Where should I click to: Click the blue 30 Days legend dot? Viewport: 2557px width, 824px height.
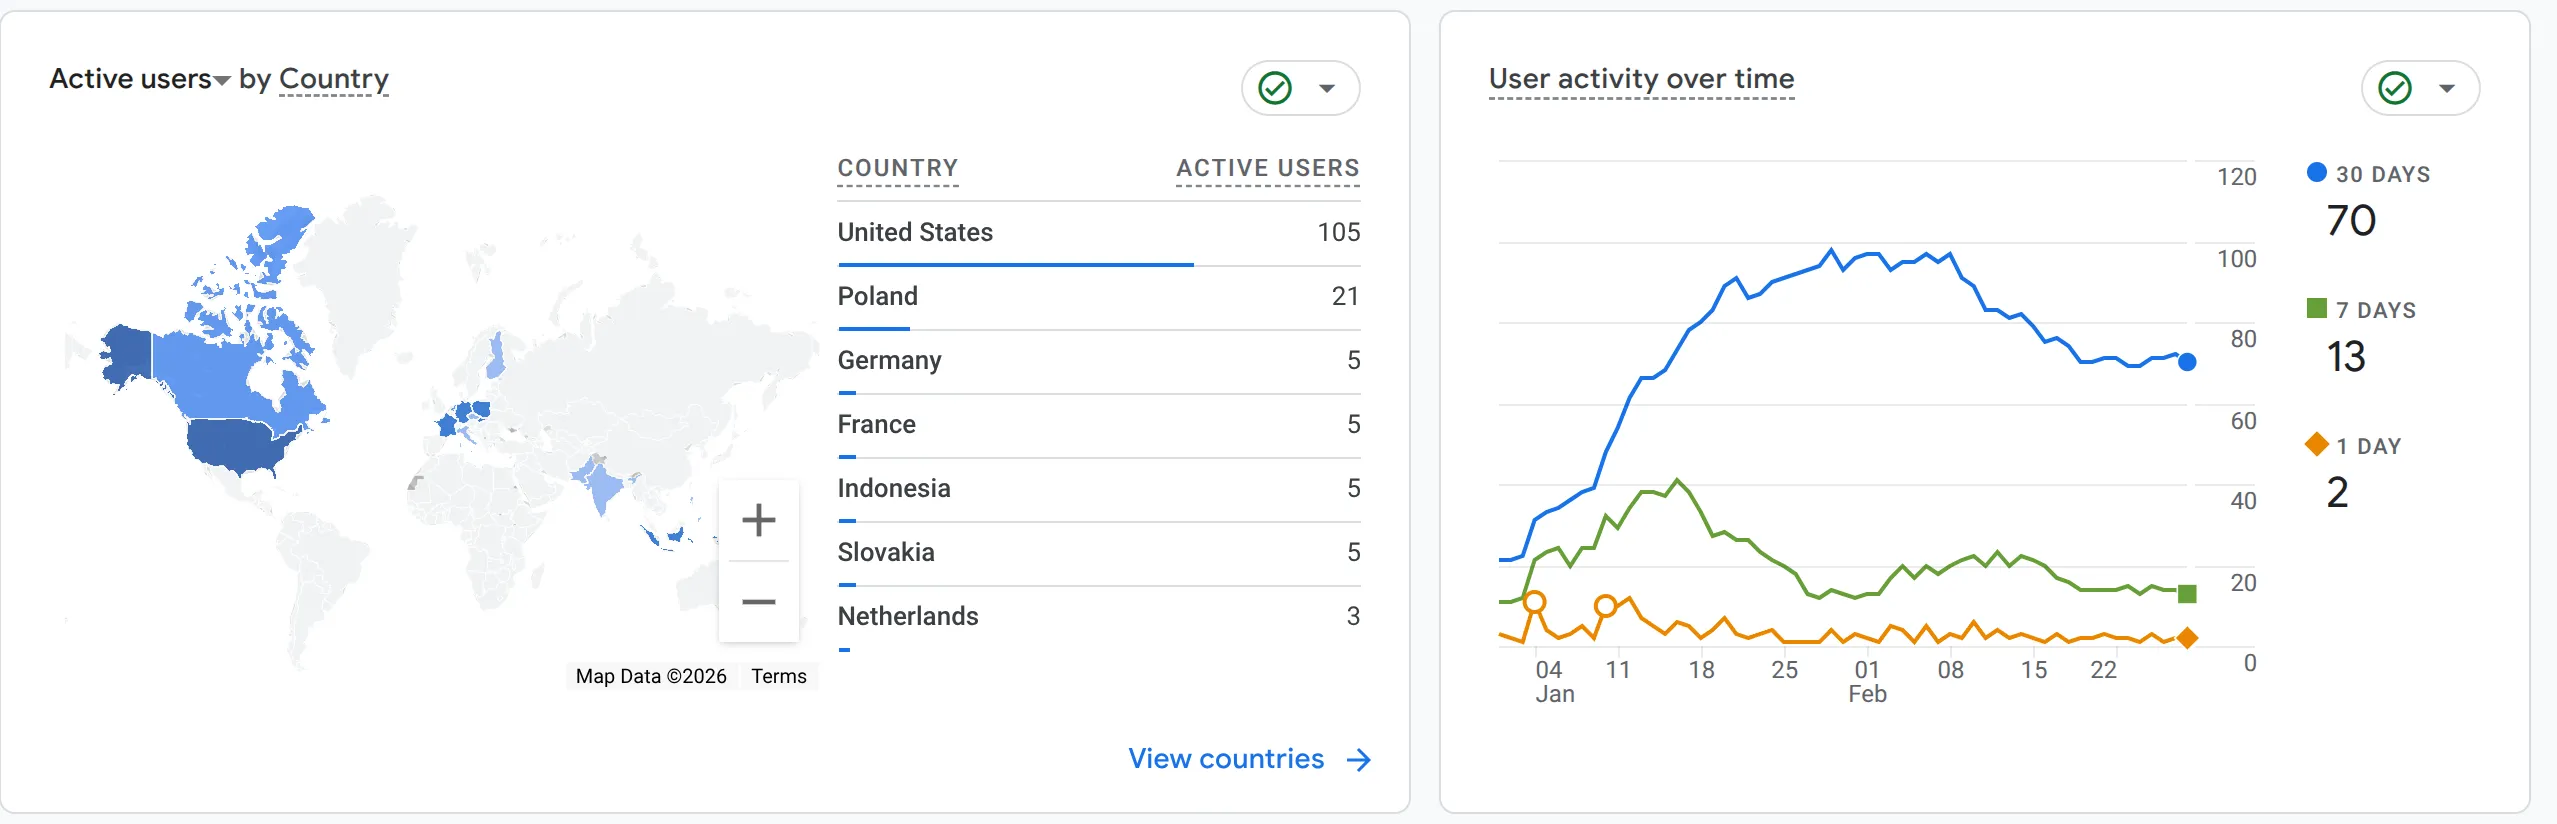[2316, 172]
